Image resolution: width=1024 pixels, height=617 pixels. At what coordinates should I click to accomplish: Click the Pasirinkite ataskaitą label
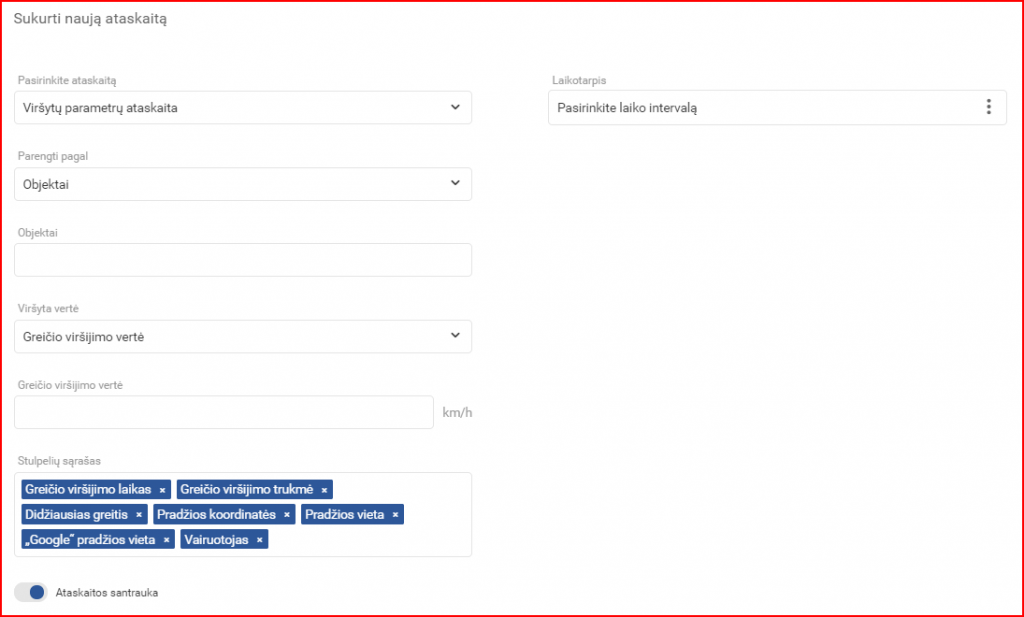click(67, 80)
